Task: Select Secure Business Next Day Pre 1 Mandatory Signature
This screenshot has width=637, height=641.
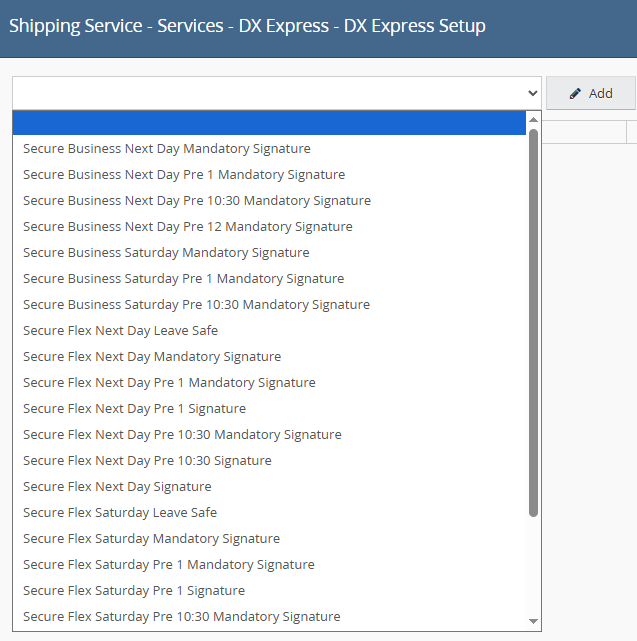Action: (184, 175)
